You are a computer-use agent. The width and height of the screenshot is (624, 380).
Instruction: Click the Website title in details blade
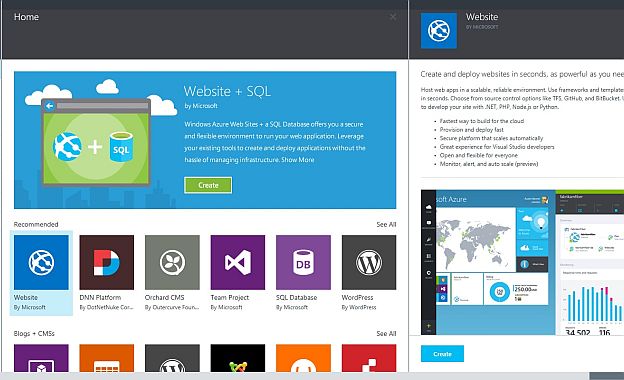pos(482,17)
